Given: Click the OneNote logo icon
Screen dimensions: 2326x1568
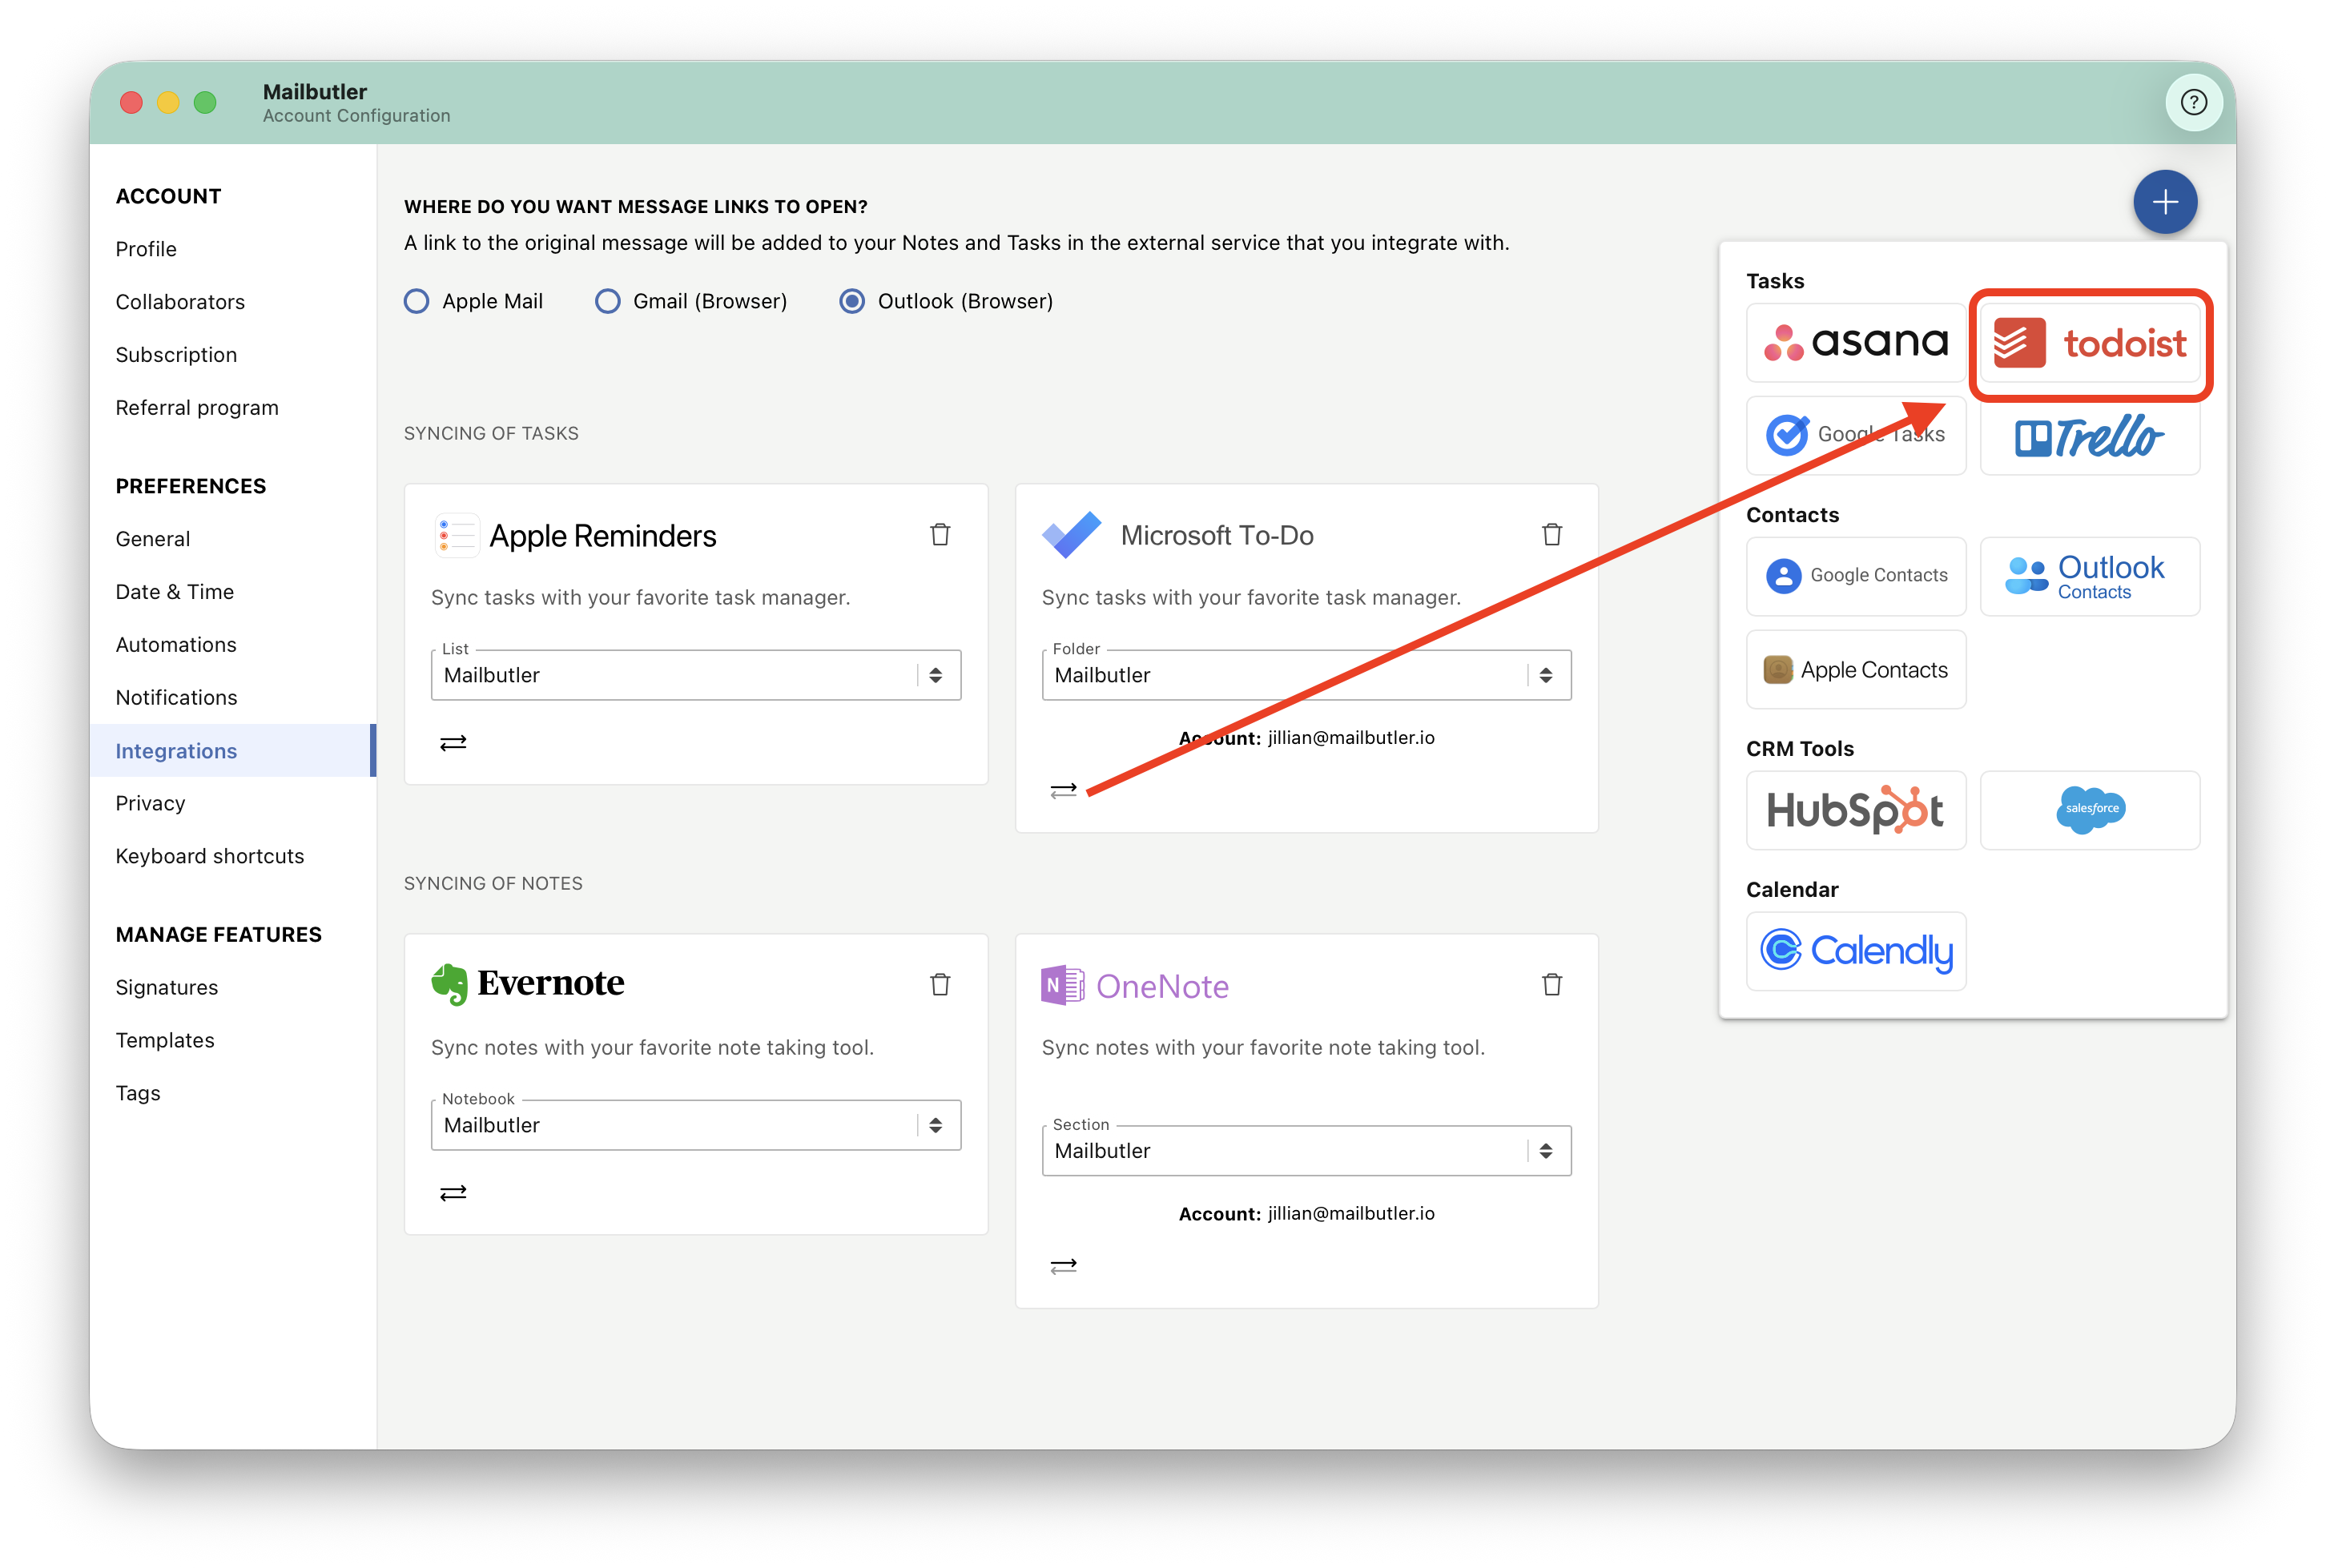Looking at the screenshot, I should (x=1062, y=986).
